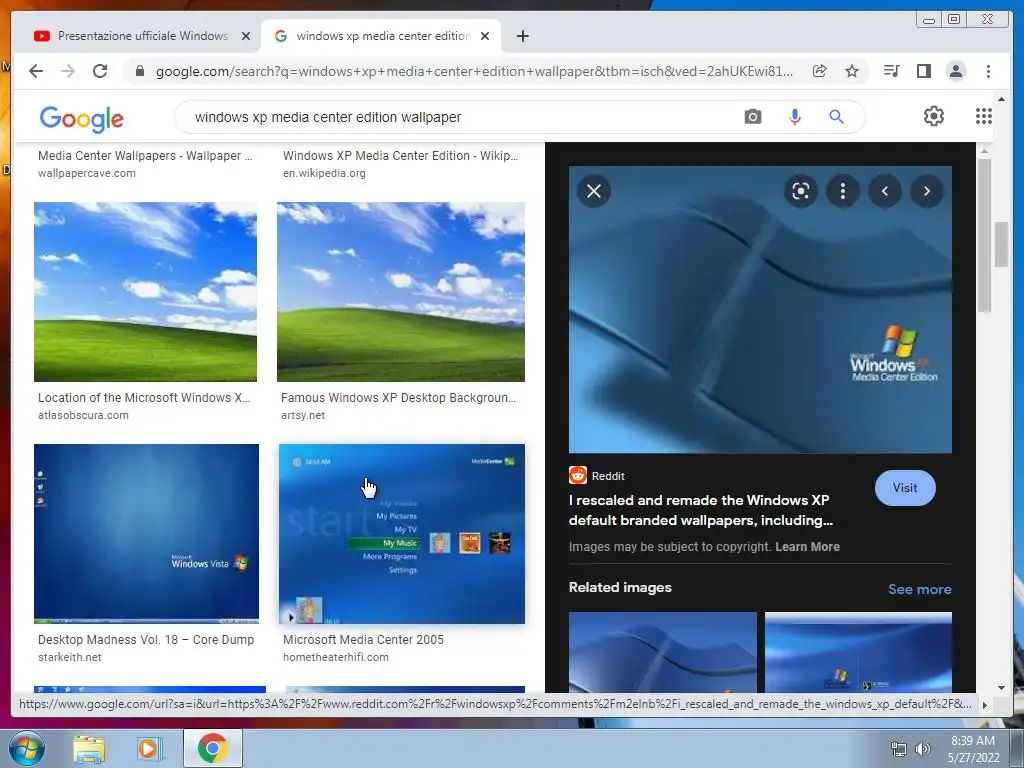
Task: Search inside image with Lens icon
Action: 801,191
